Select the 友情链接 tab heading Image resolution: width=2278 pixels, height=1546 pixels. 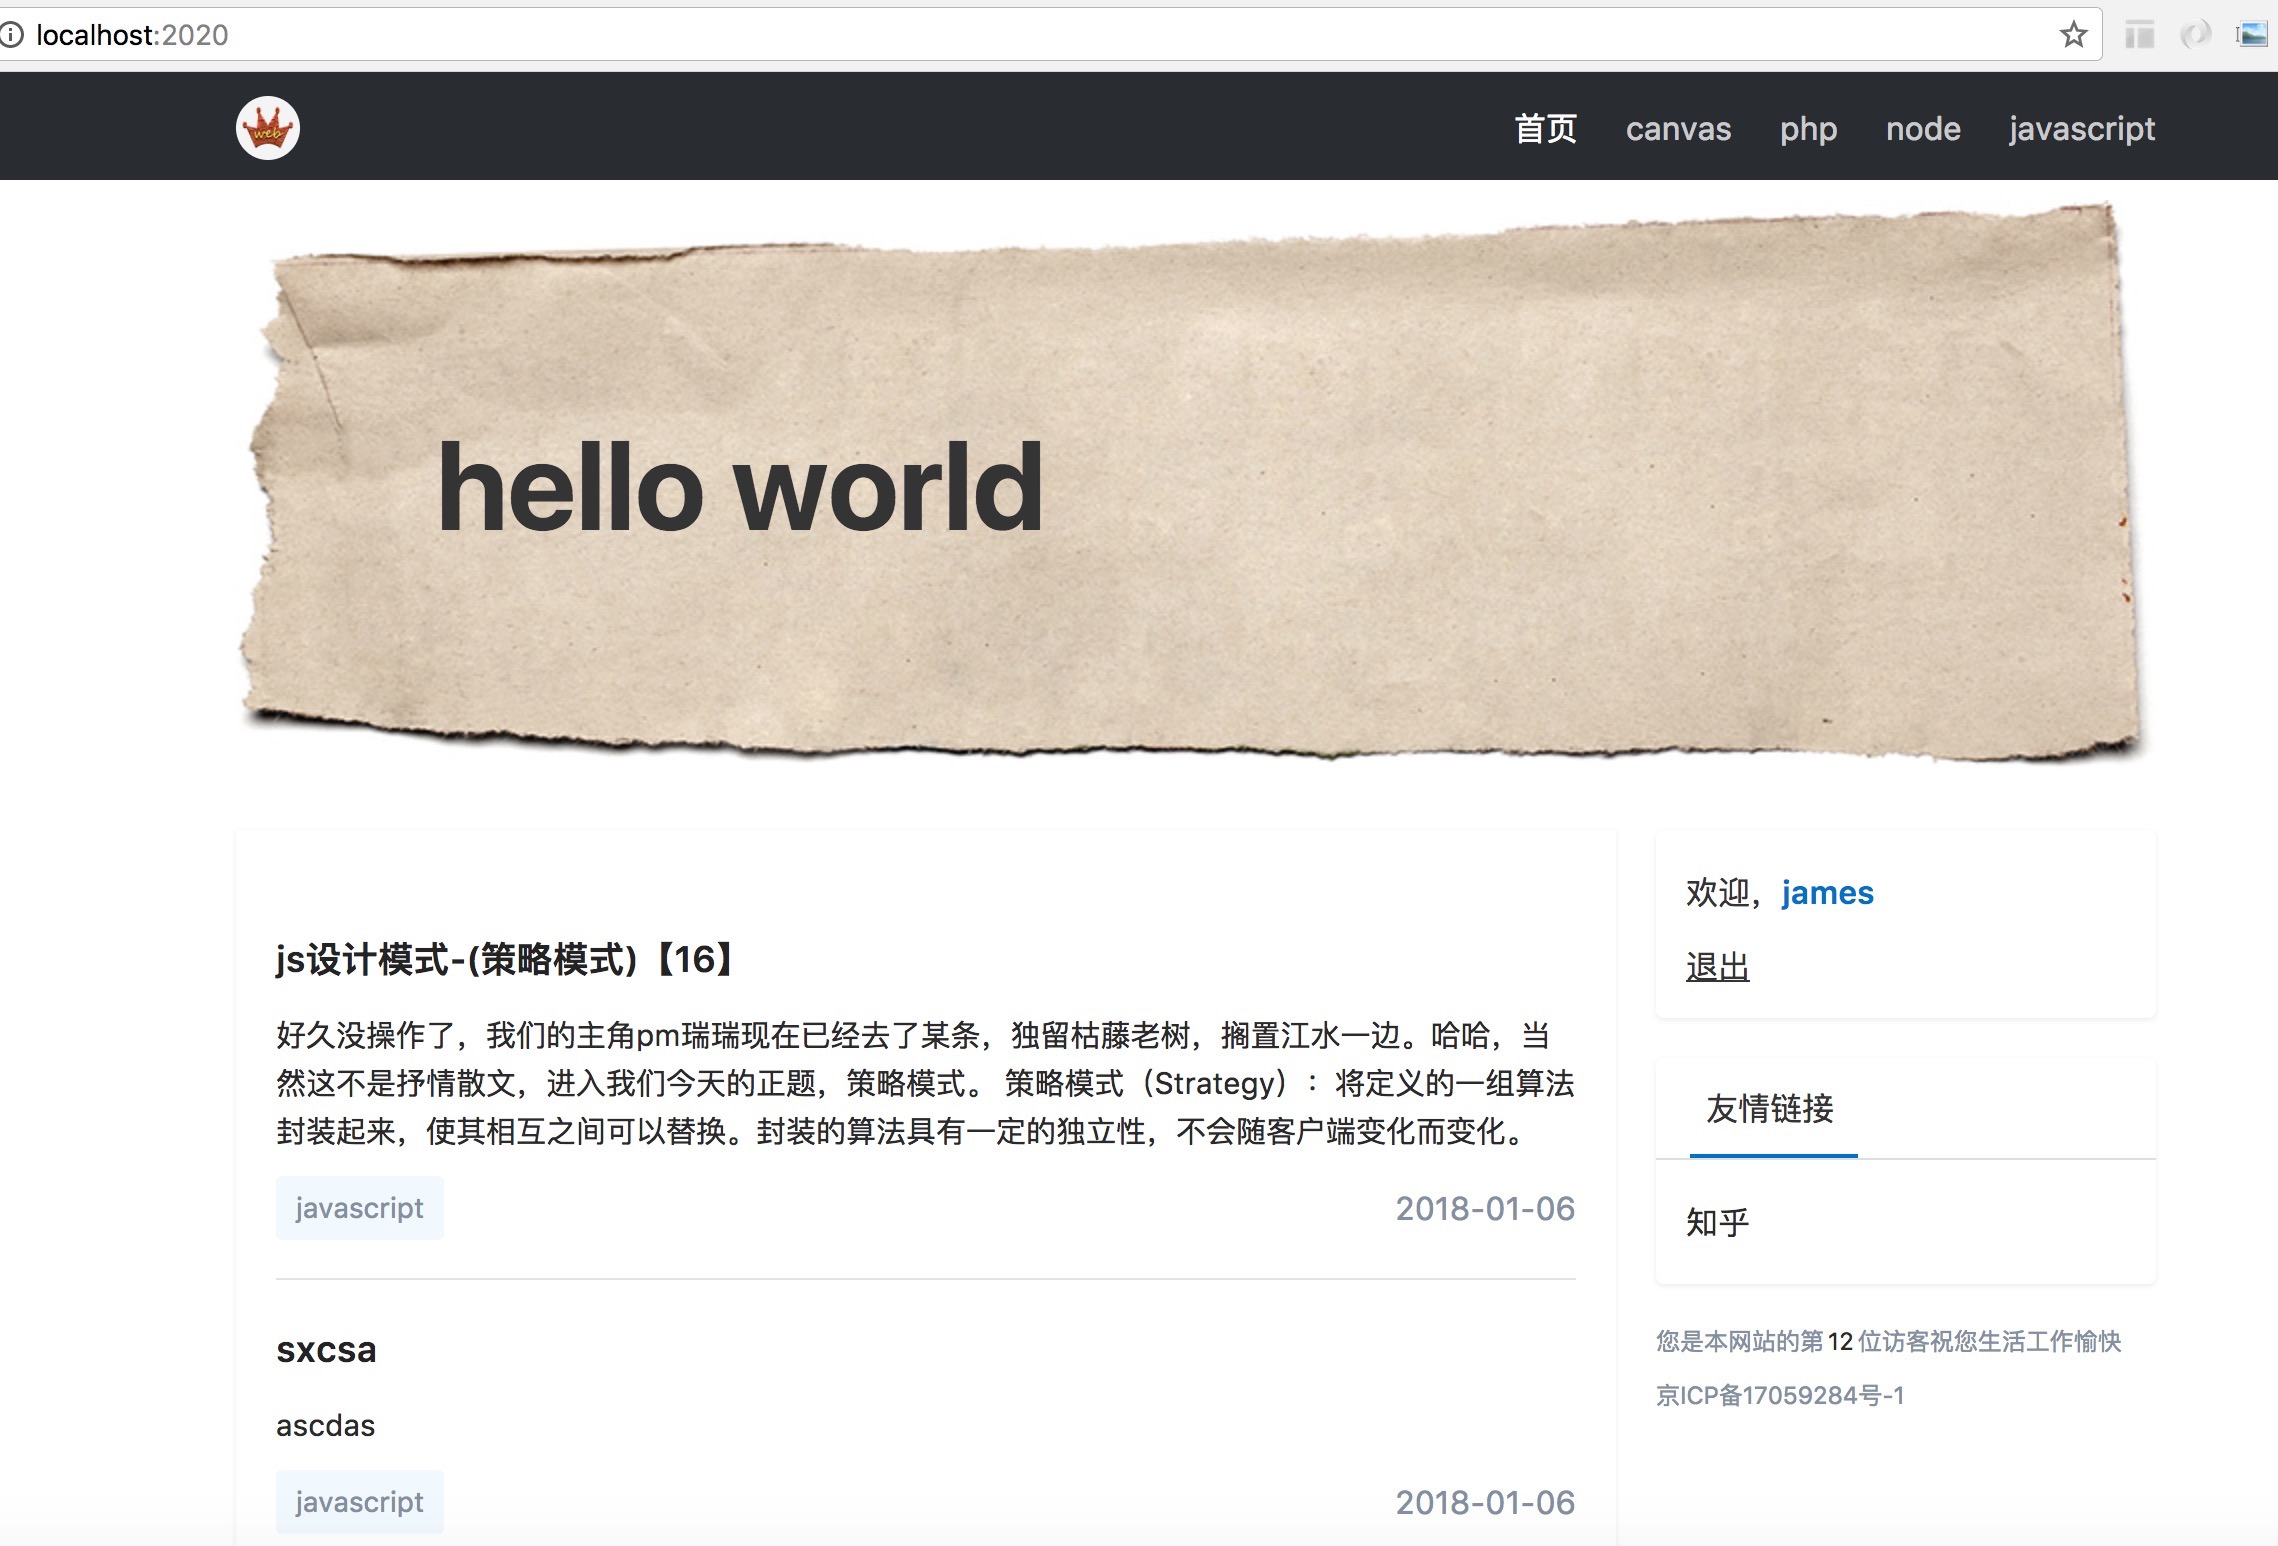[x=1770, y=1108]
